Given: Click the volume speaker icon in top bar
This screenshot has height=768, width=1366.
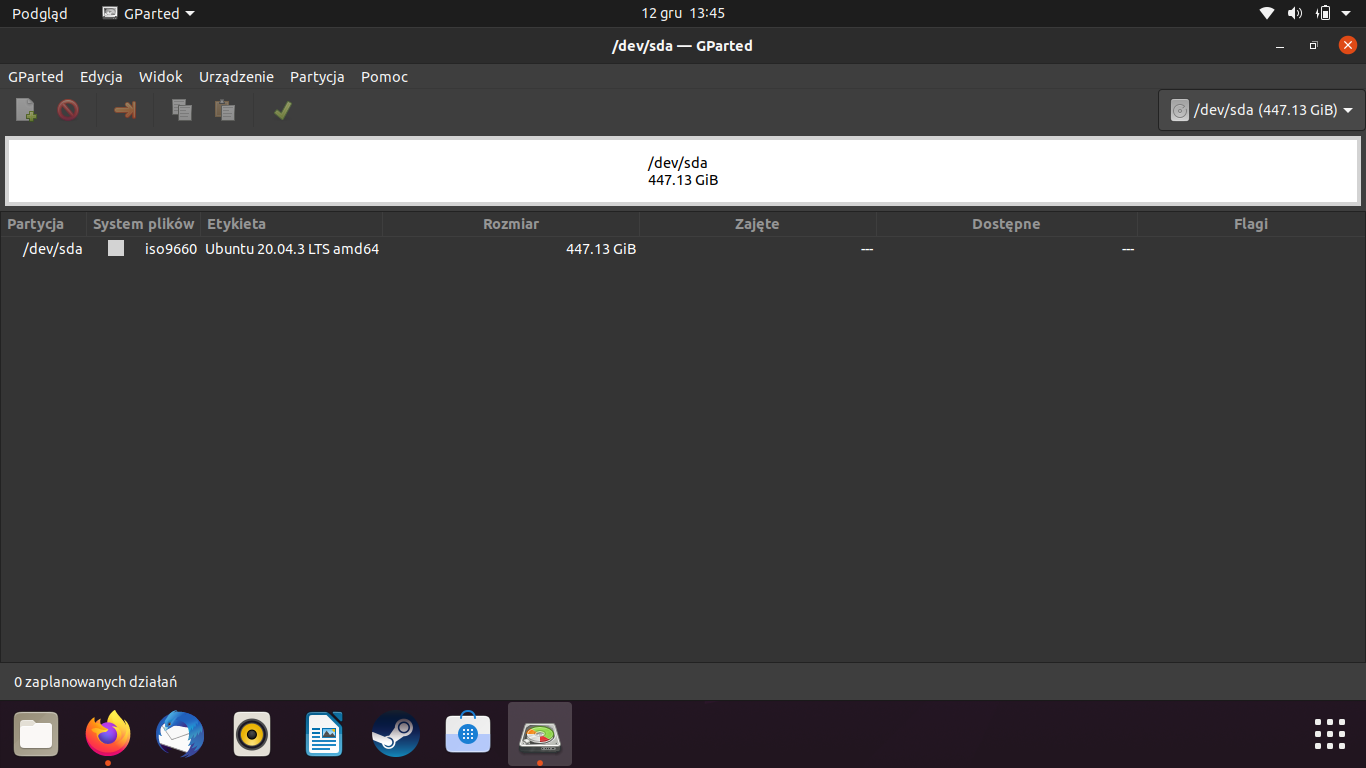Looking at the screenshot, I should [1295, 13].
